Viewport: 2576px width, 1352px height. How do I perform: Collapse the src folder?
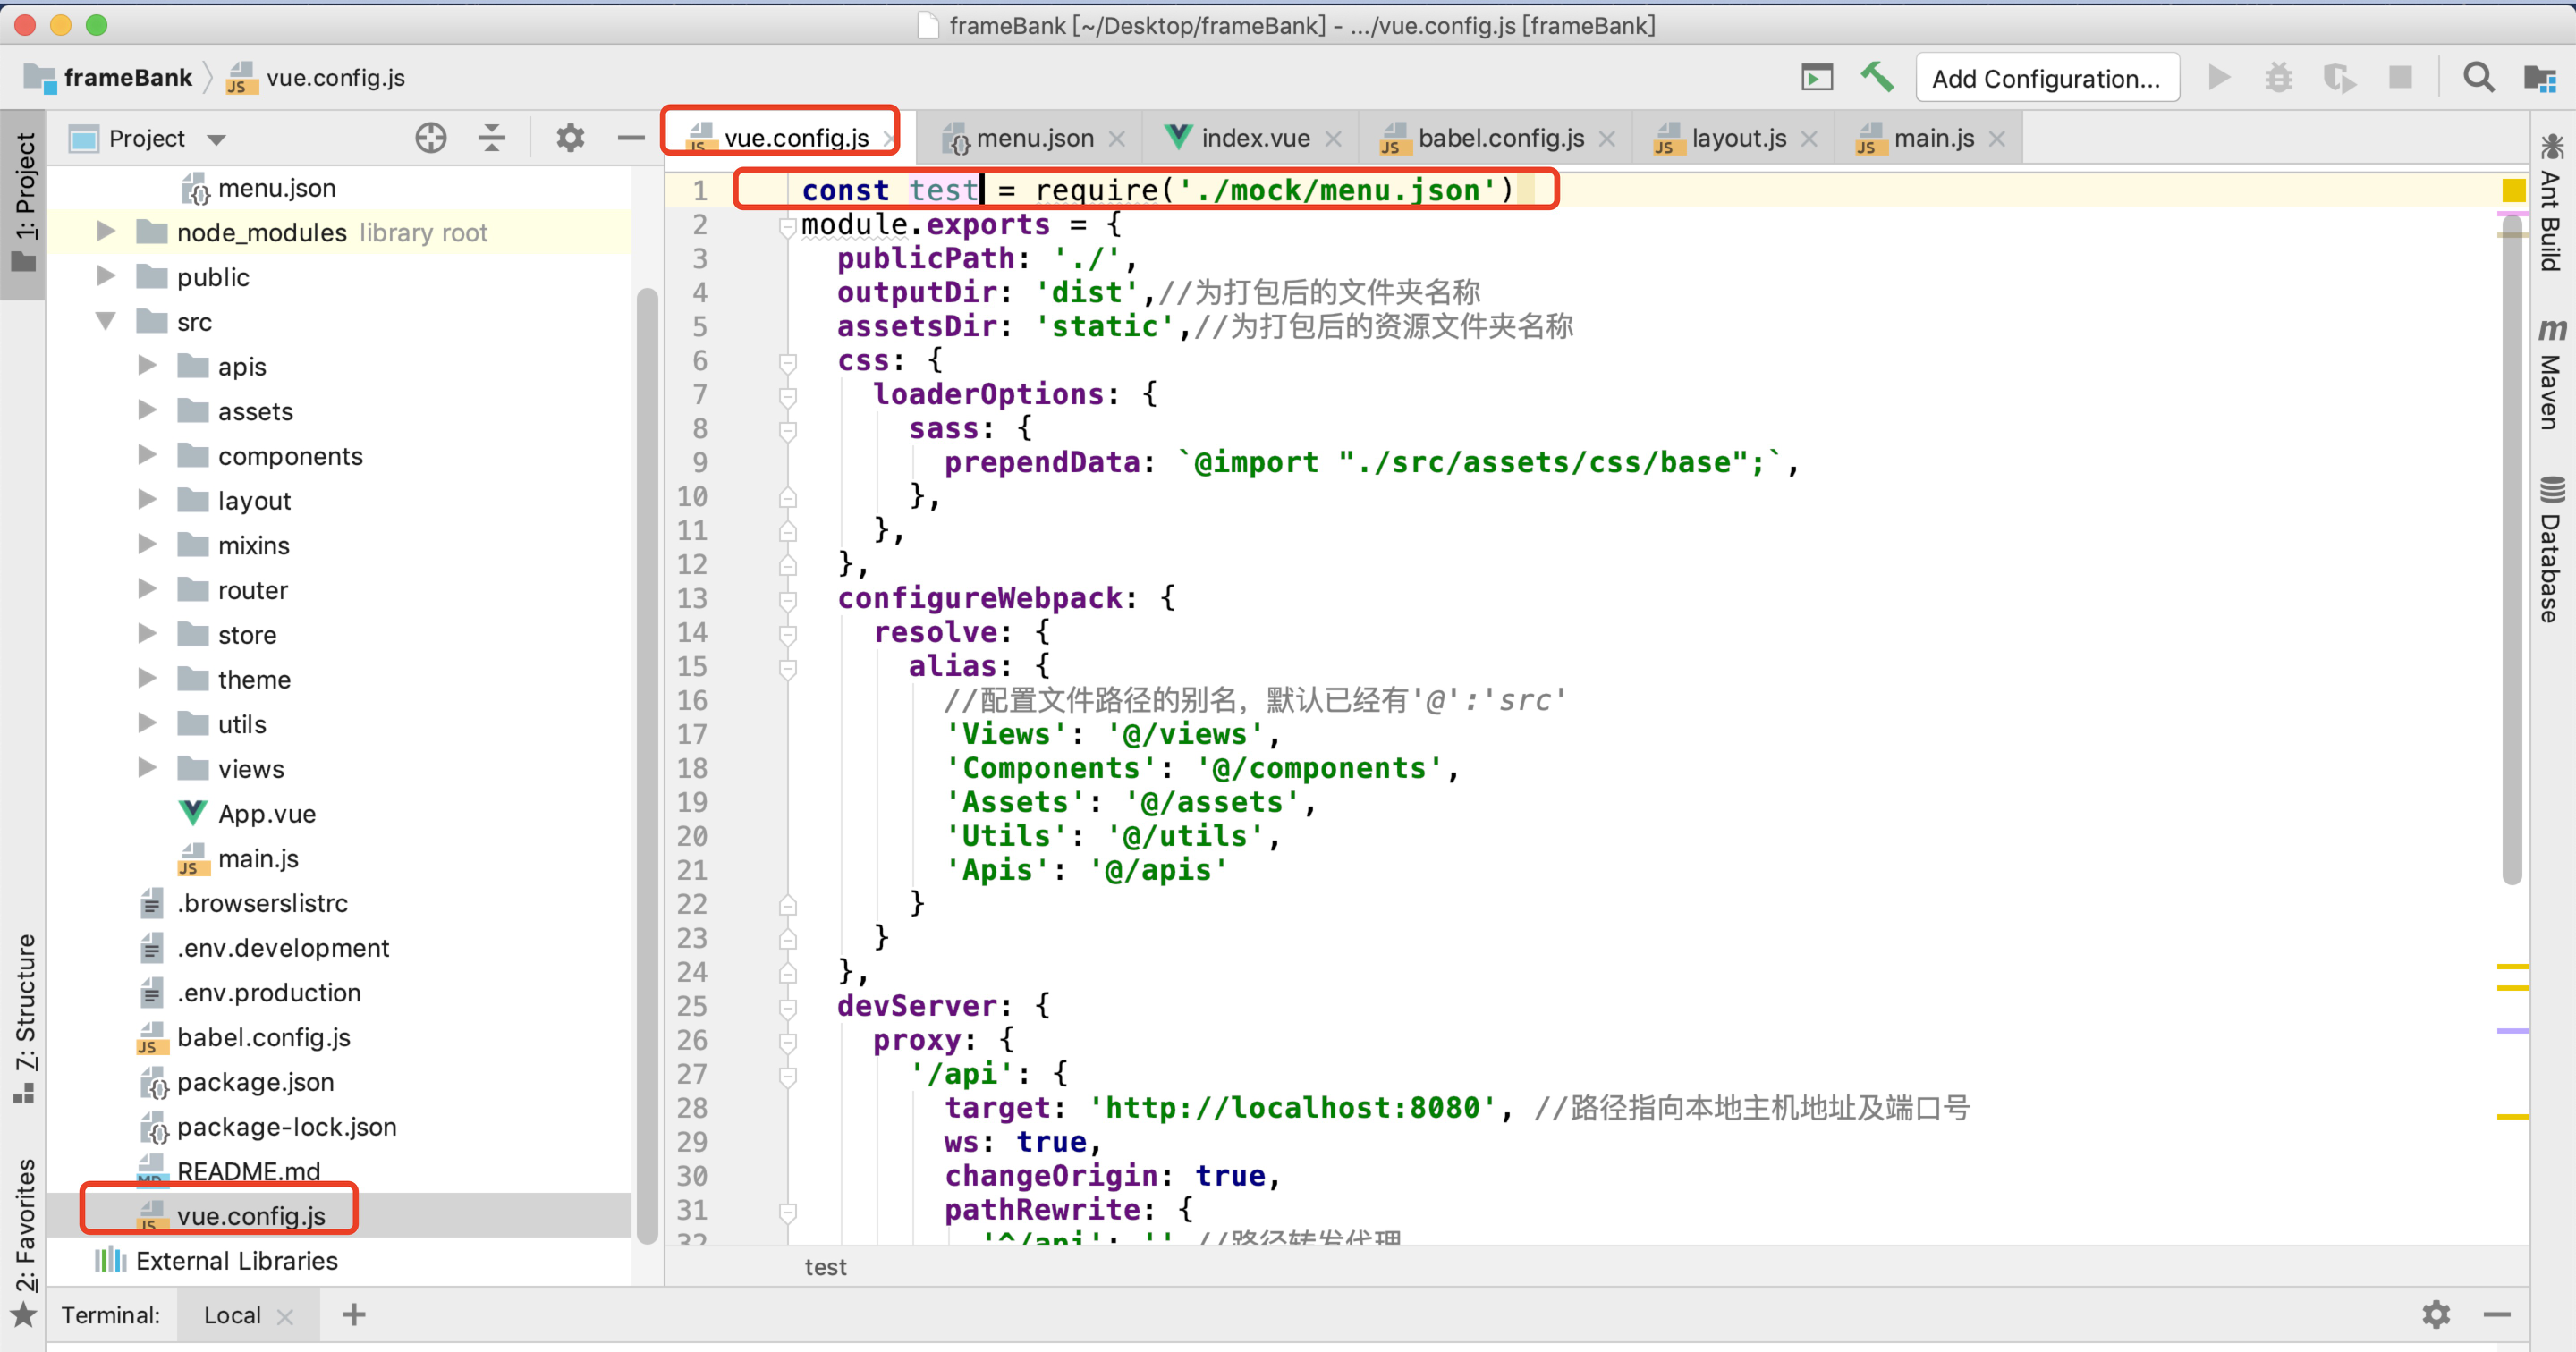(106, 321)
